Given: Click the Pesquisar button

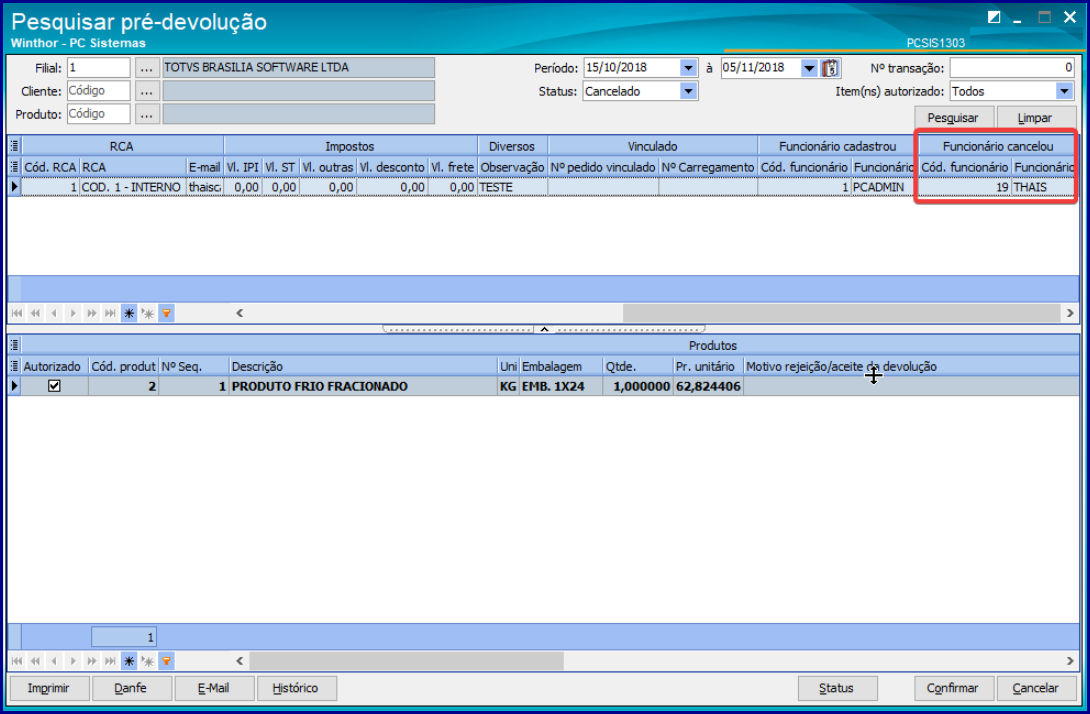Looking at the screenshot, I should click(953, 117).
